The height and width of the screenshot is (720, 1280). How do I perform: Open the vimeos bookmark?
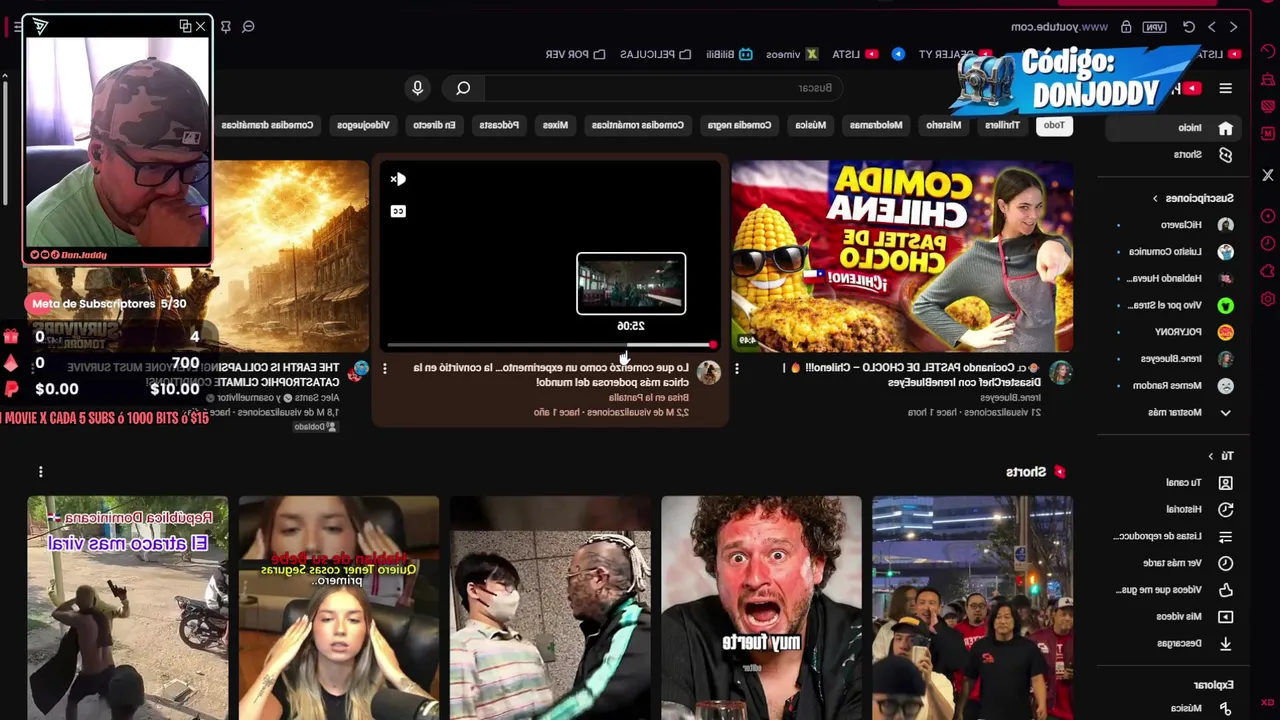coord(791,54)
